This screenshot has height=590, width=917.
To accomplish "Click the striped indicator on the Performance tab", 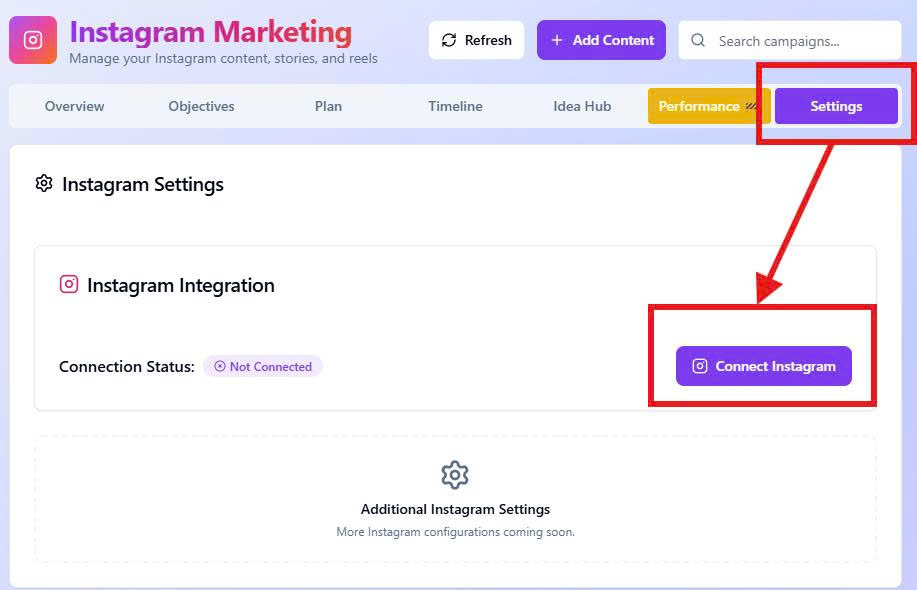I will click(751, 106).
